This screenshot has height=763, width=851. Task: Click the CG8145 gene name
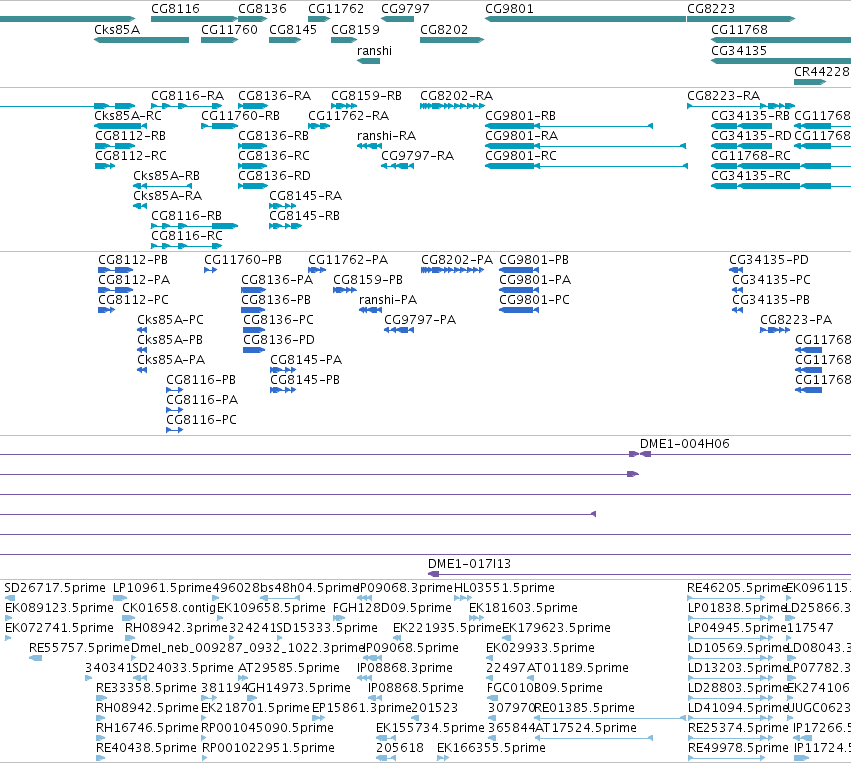(x=293, y=29)
